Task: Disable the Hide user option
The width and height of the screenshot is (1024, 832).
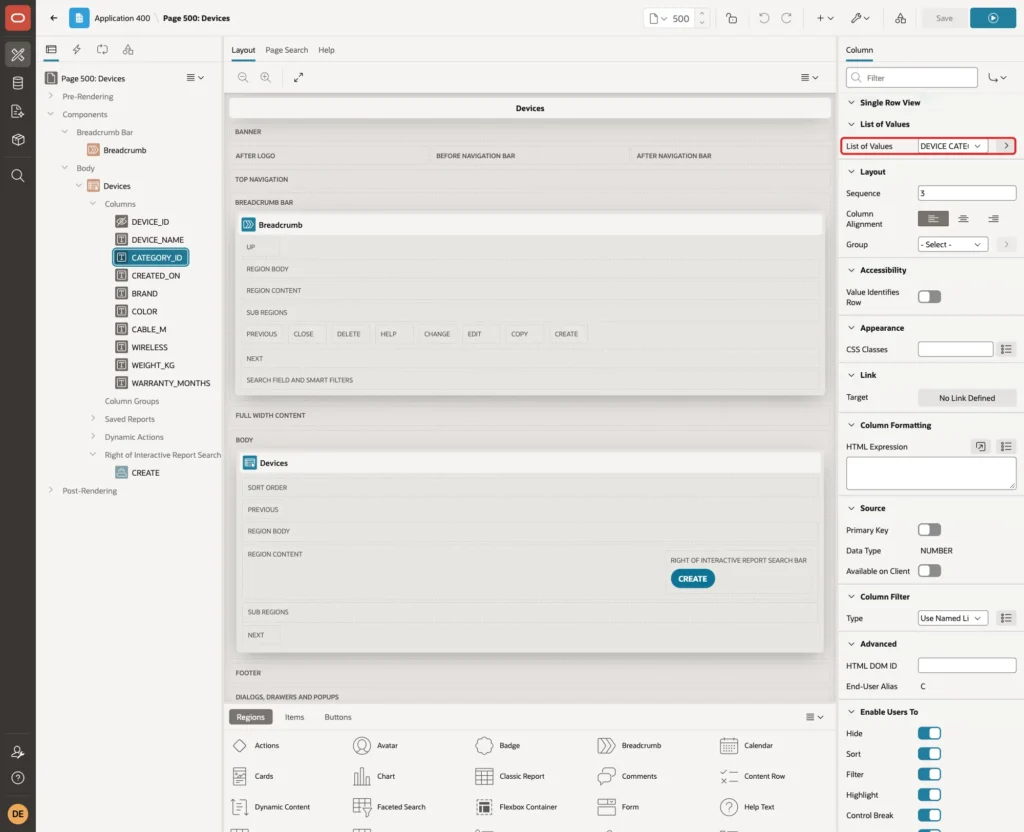Action: (929, 733)
